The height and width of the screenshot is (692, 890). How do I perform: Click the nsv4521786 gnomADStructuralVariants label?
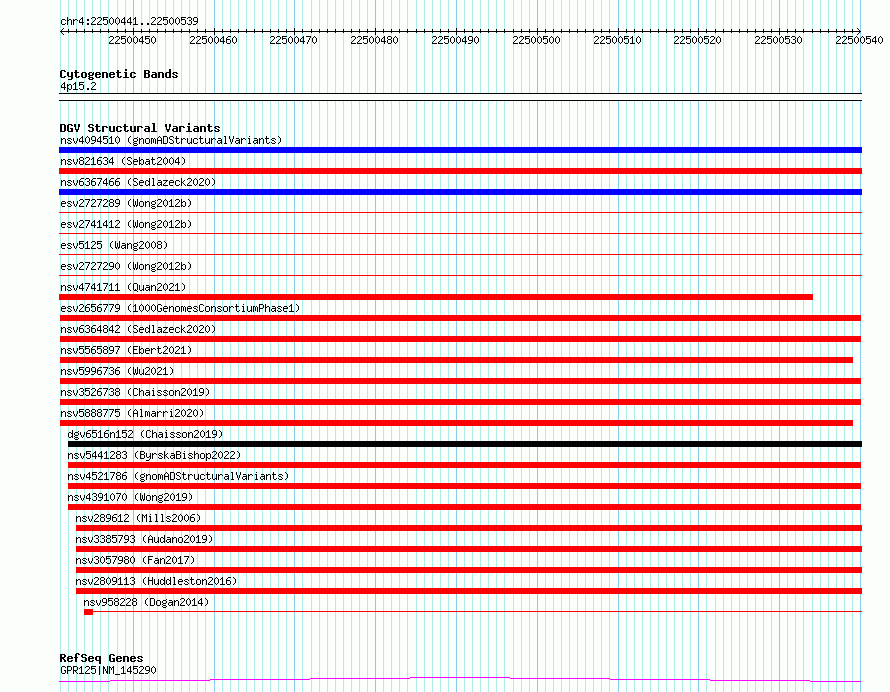[x=178, y=476]
